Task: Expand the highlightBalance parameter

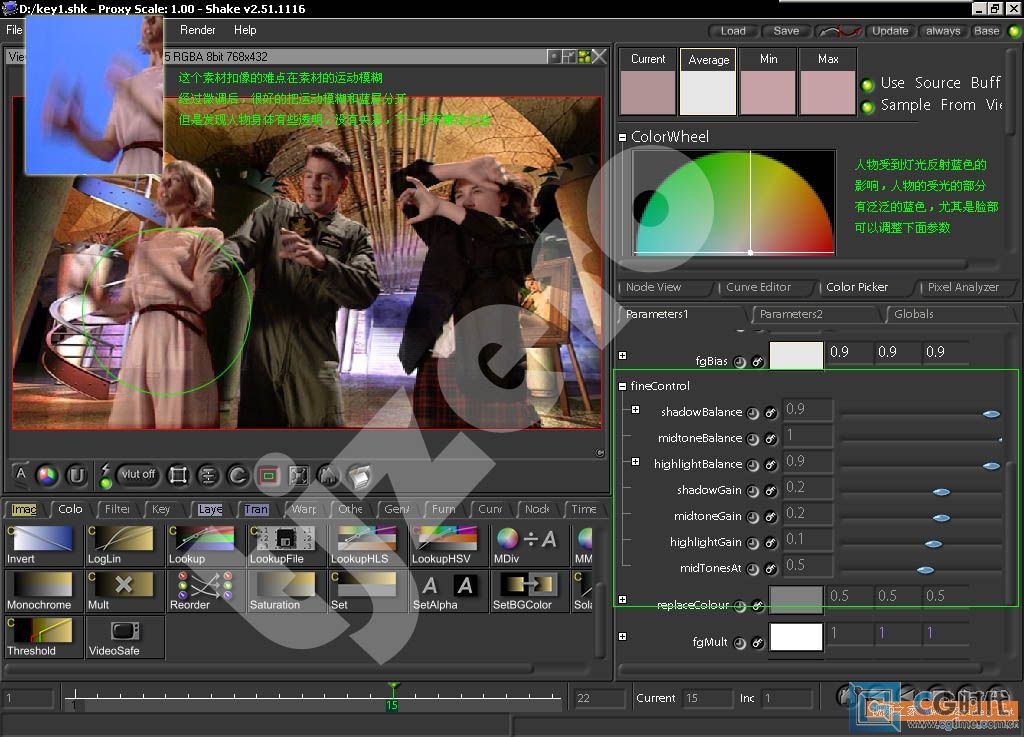Action: click(635, 462)
